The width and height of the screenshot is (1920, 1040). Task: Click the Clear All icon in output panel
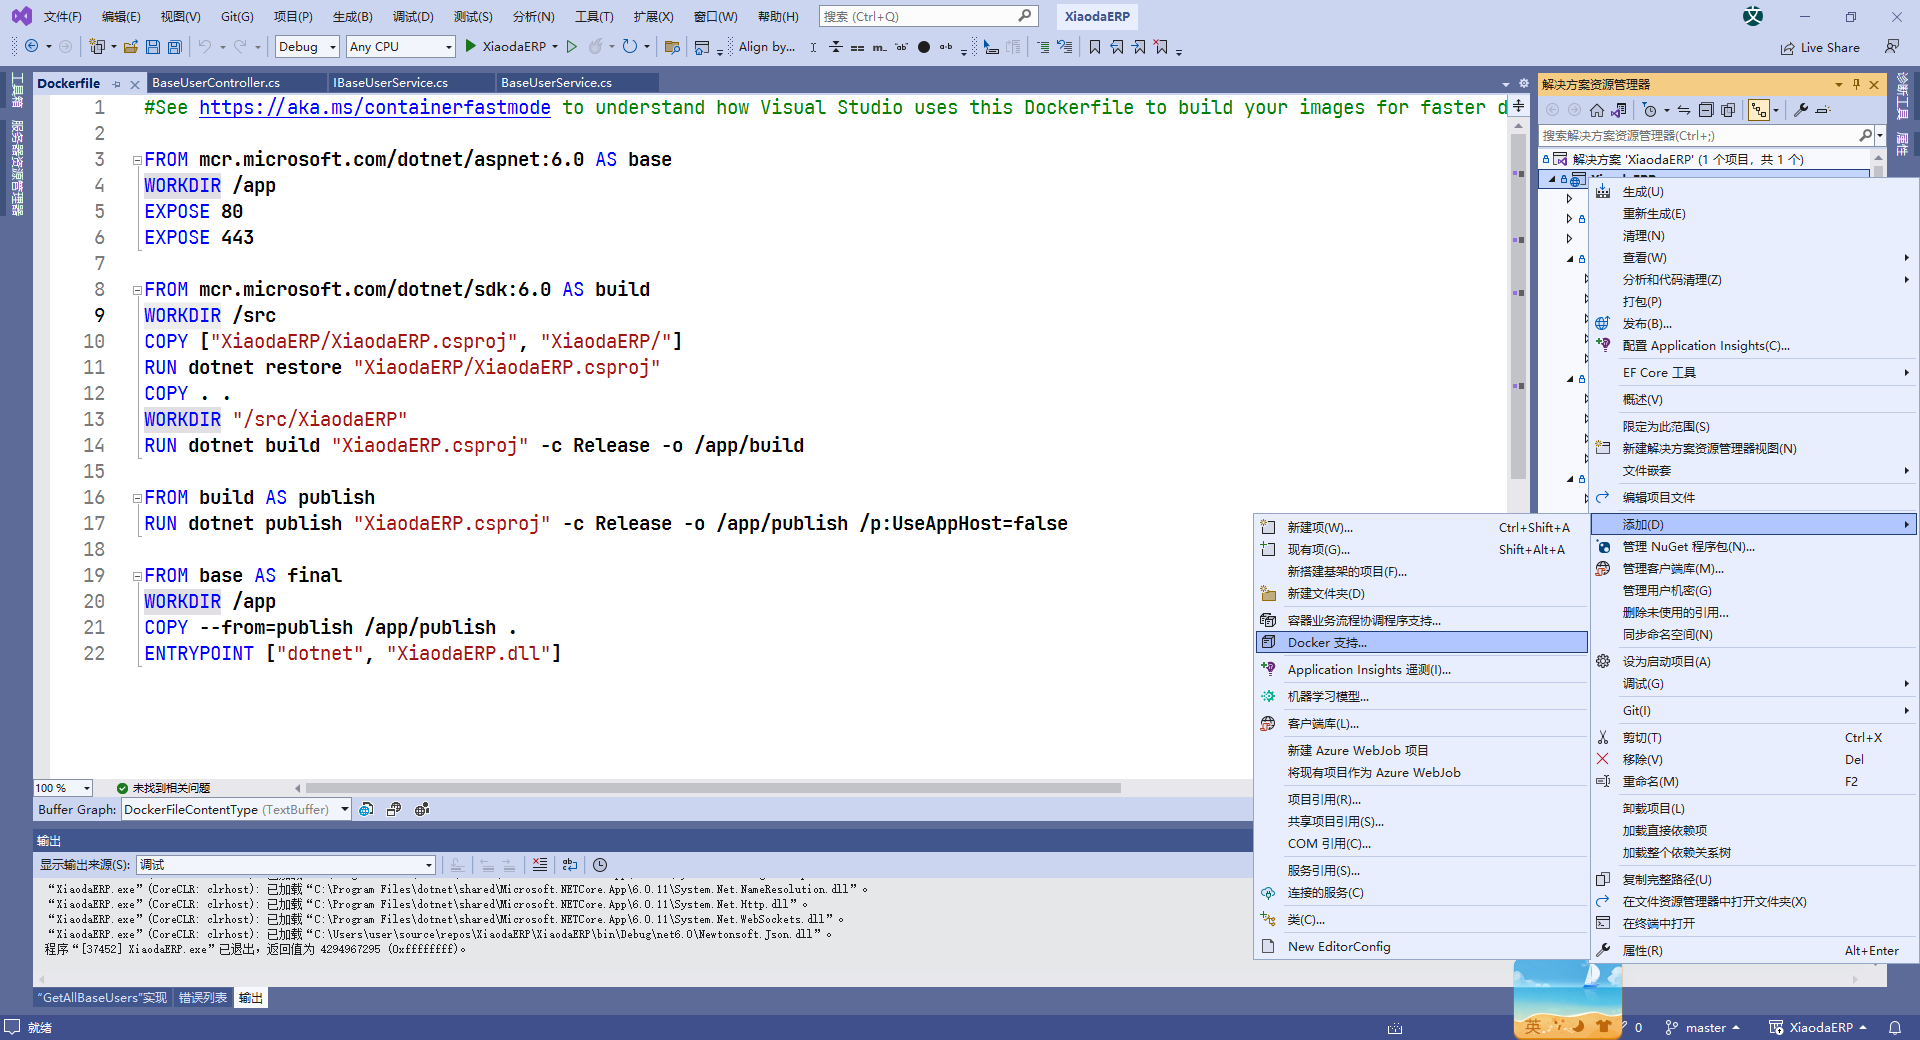[x=541, y=865]
